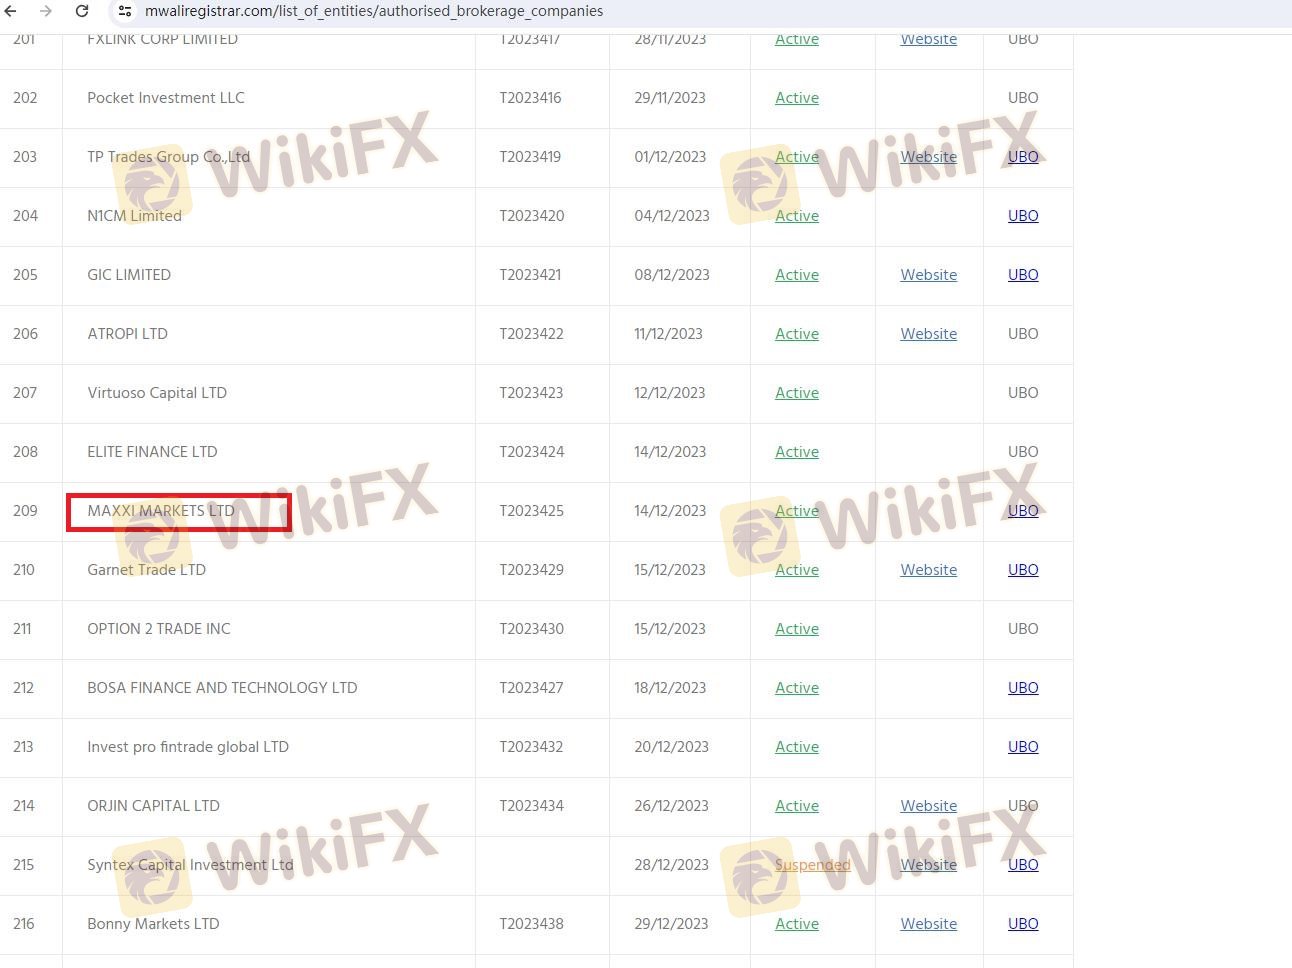This screenshot has width=1292, height=968.
Task: Open Active status for Invest pro fintrade global
Action: point(797,747)
